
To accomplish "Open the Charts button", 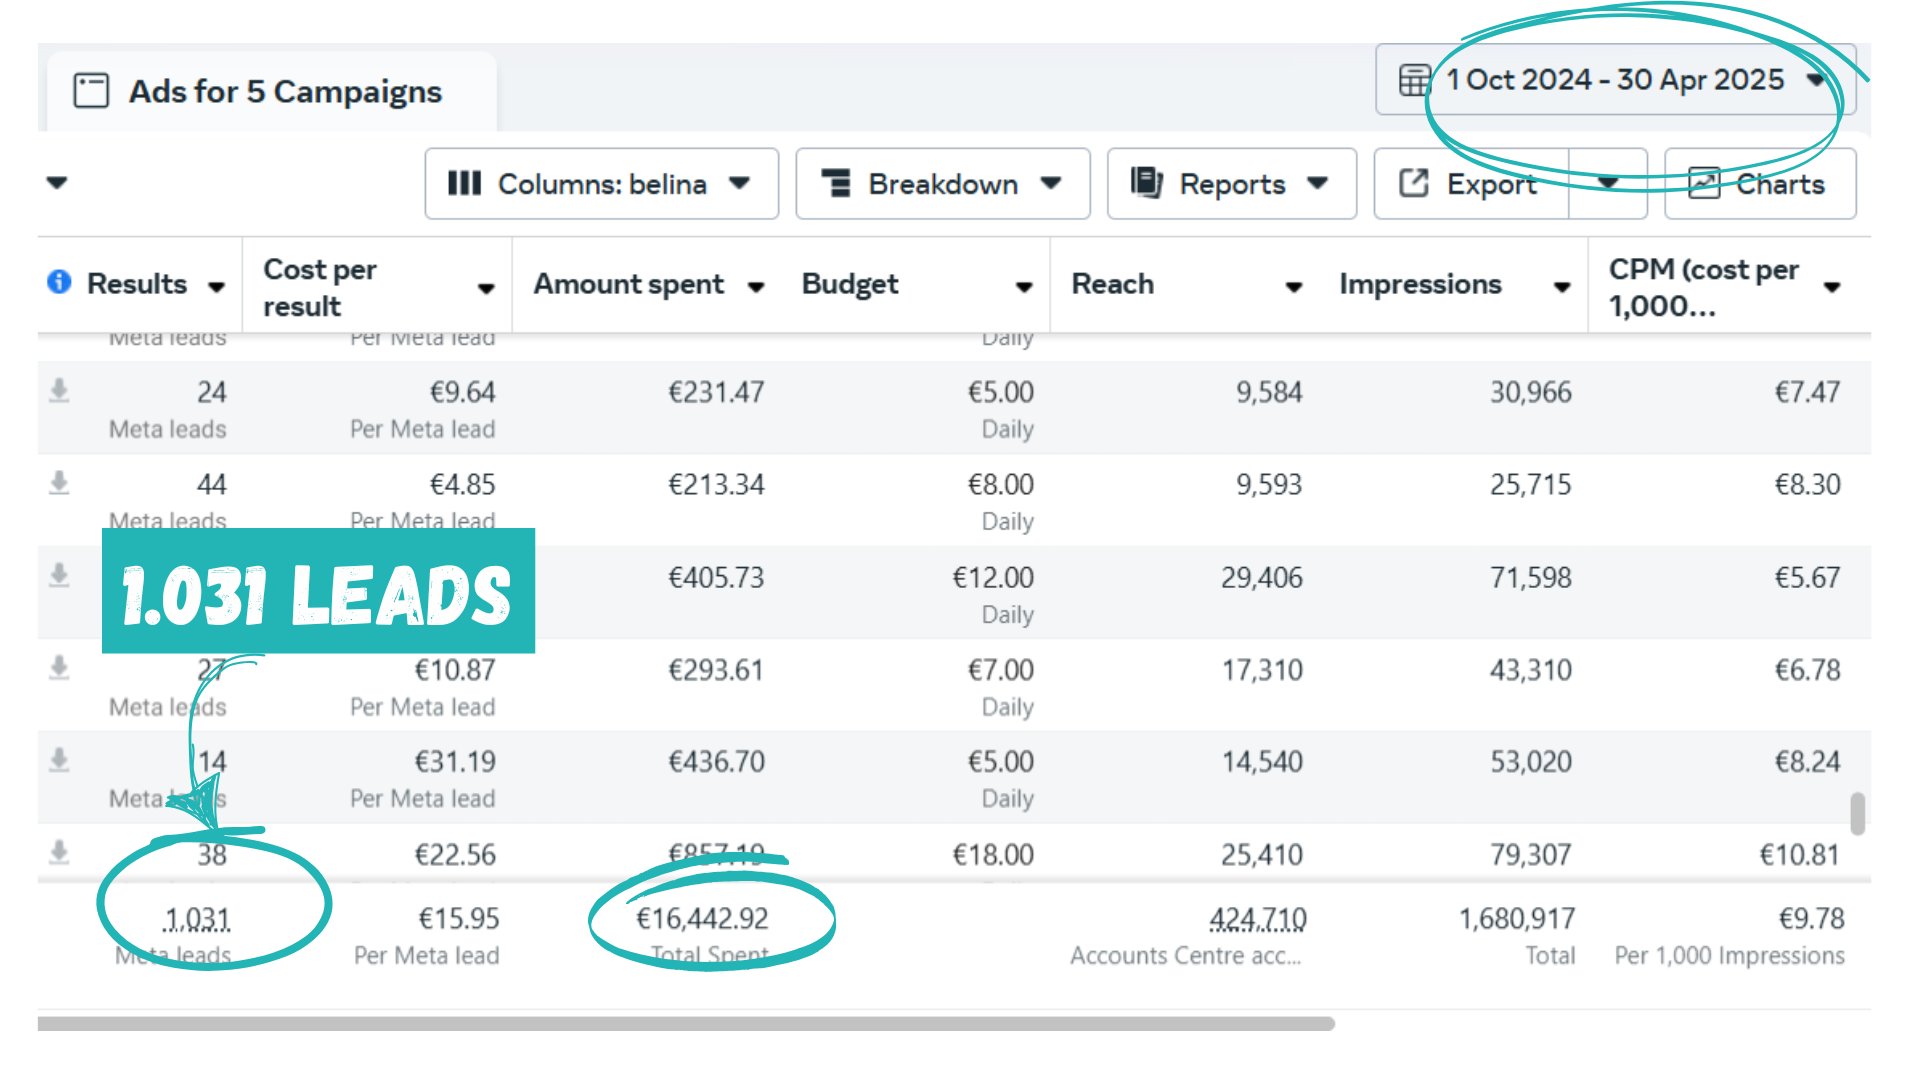I will (x=1760, y=184).
